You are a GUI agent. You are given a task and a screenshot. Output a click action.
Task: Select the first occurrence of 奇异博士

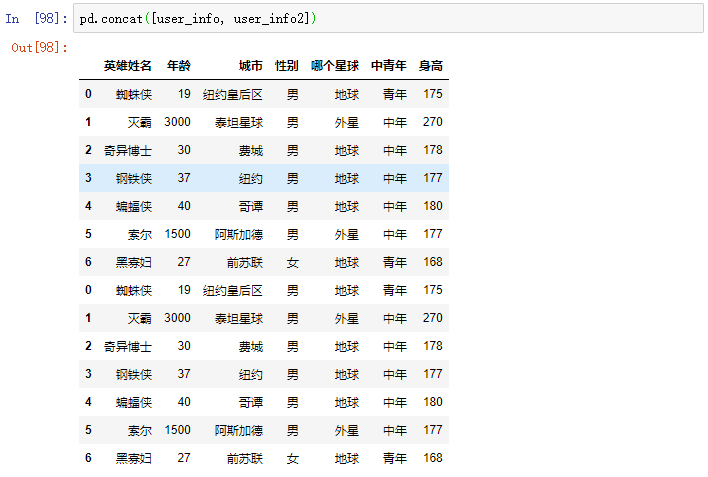(128, 150)
